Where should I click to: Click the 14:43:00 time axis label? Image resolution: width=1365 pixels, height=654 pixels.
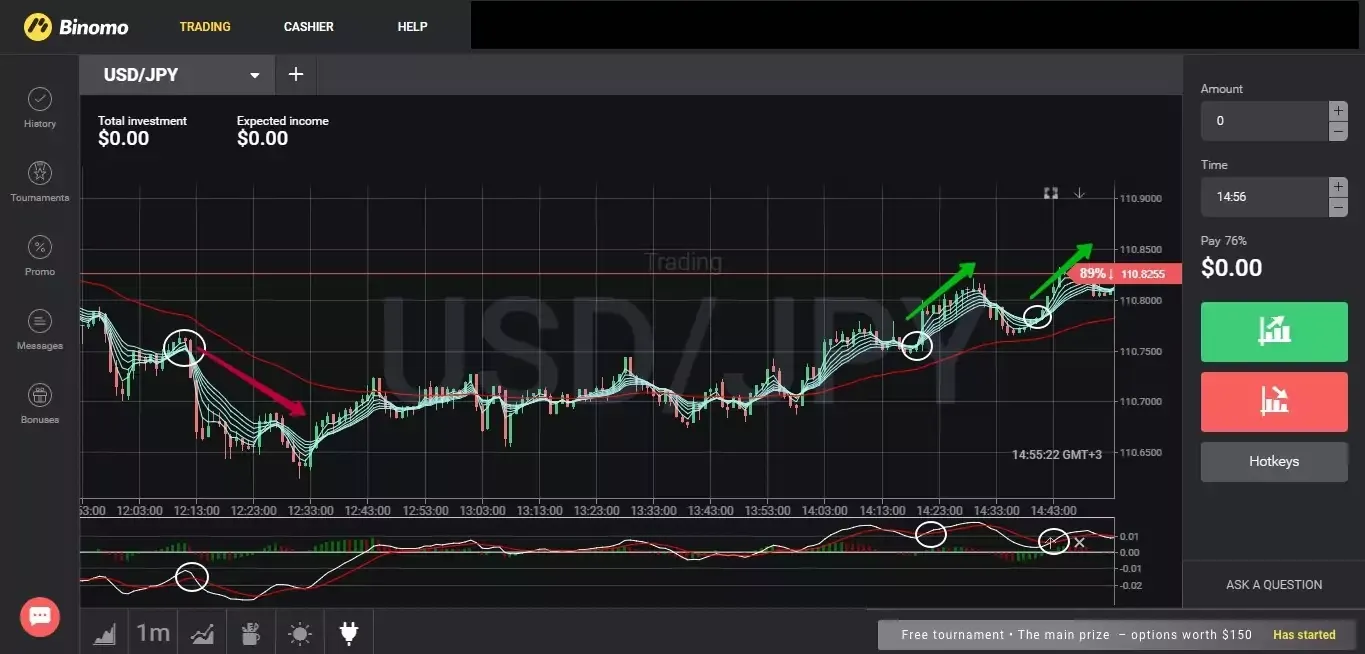[x=1053, y=510]
